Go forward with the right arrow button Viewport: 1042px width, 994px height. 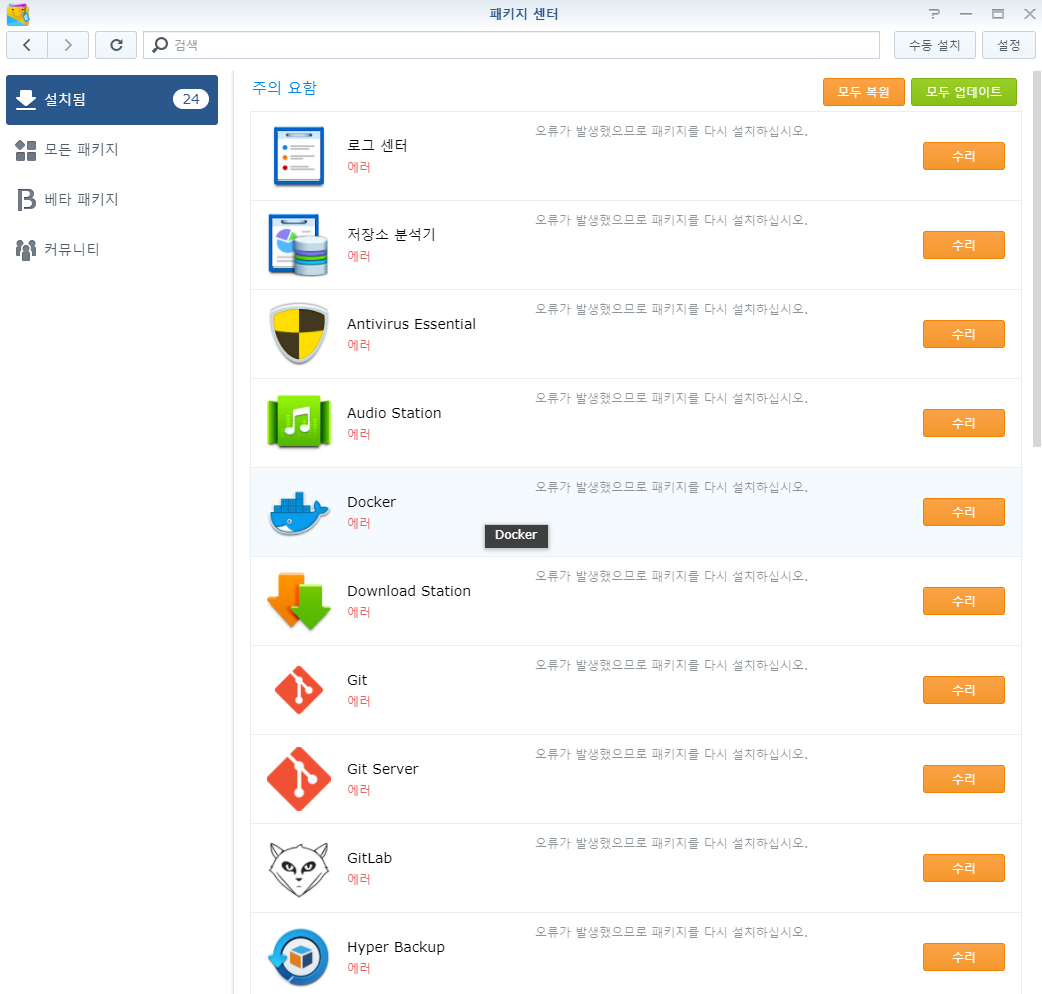click(68, 45)
